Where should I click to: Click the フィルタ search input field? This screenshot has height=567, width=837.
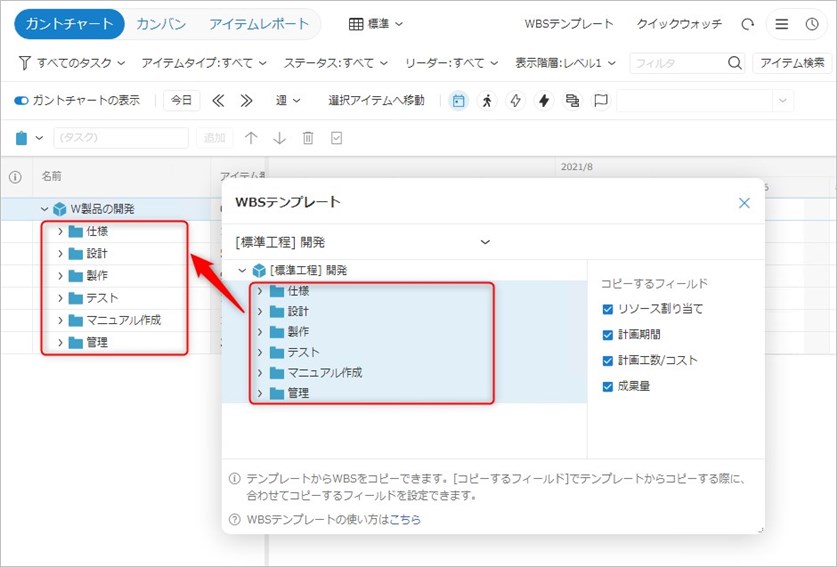[x=676, y=63]
